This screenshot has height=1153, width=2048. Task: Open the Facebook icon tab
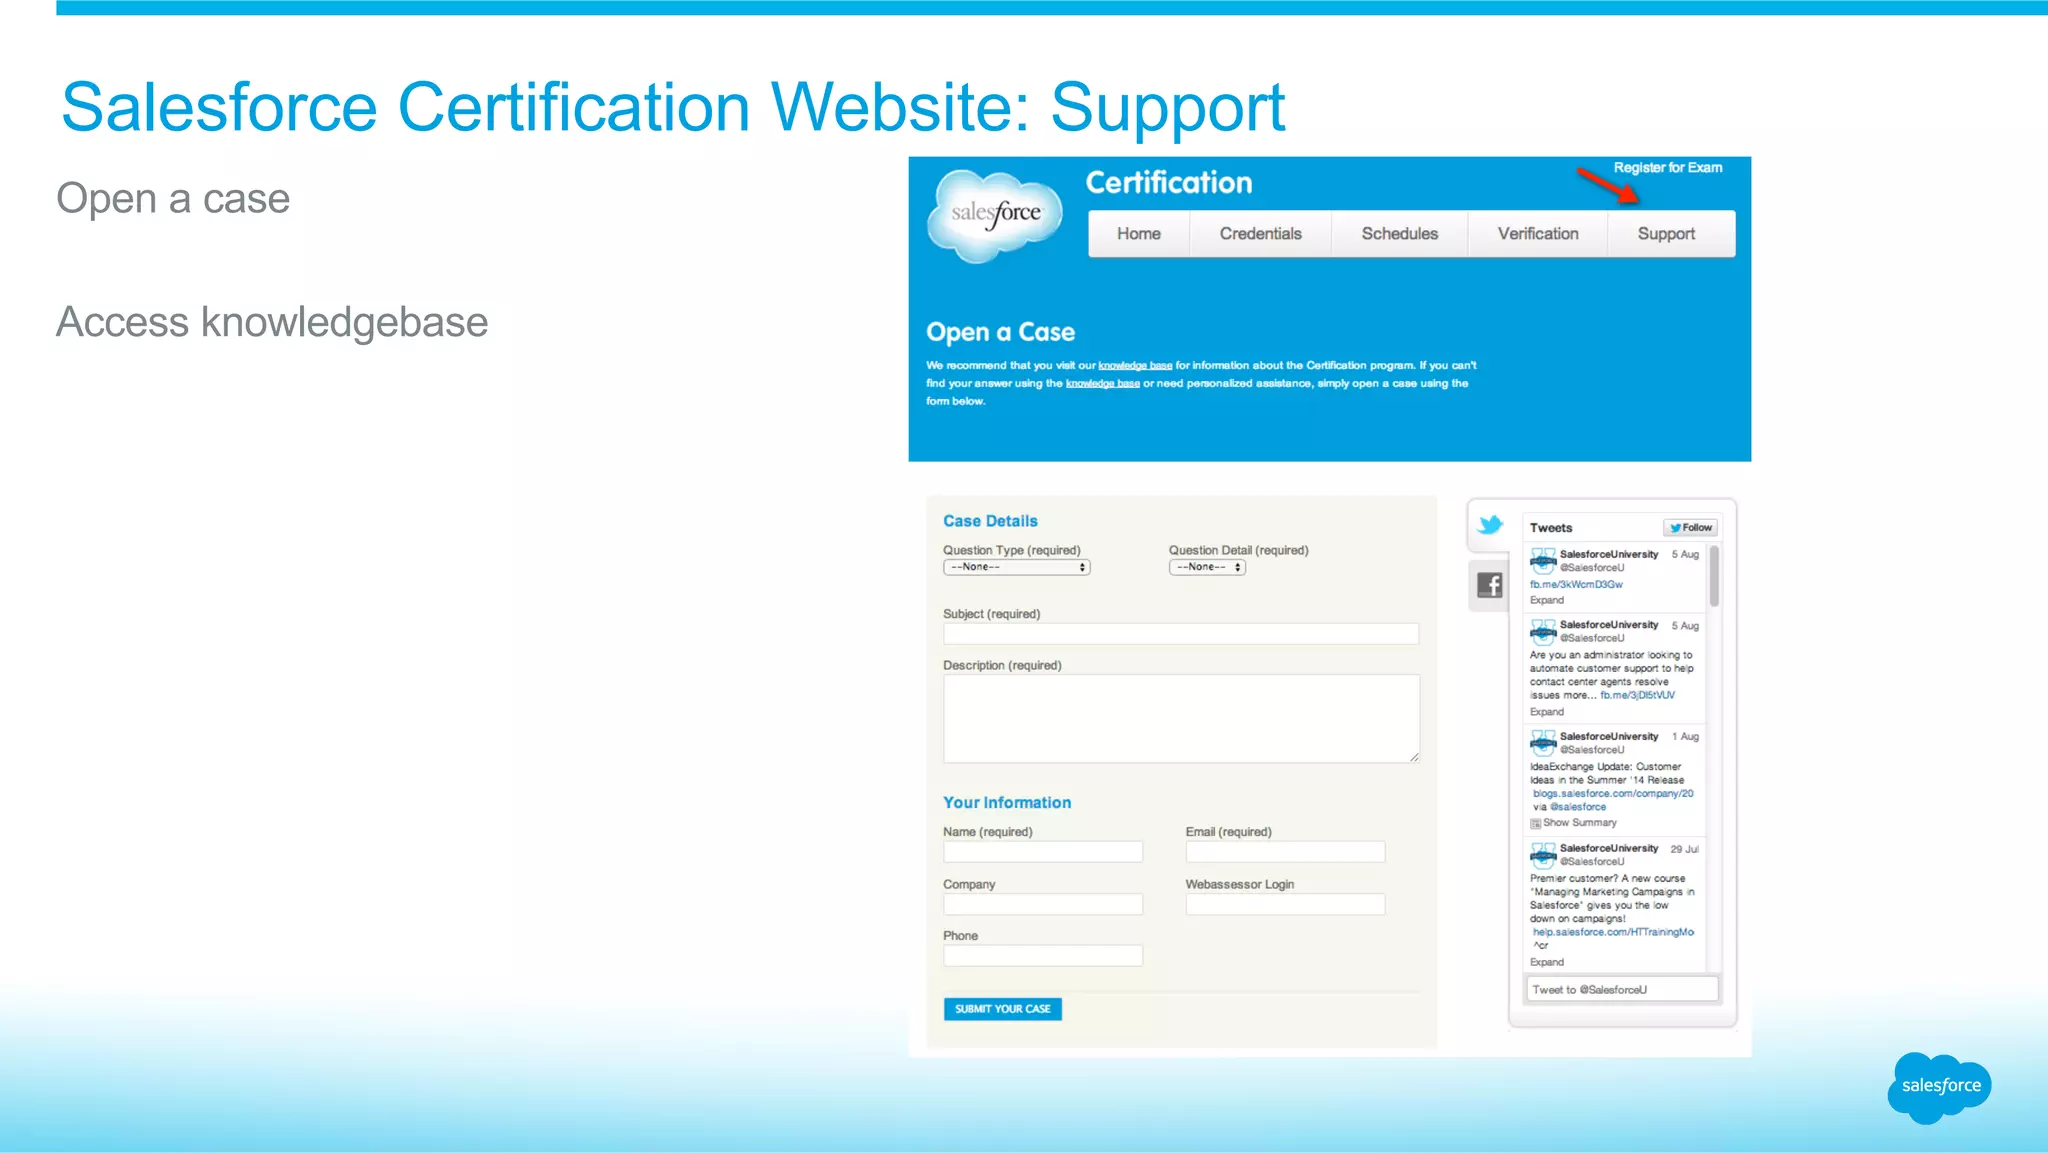tap(1490, 585)
